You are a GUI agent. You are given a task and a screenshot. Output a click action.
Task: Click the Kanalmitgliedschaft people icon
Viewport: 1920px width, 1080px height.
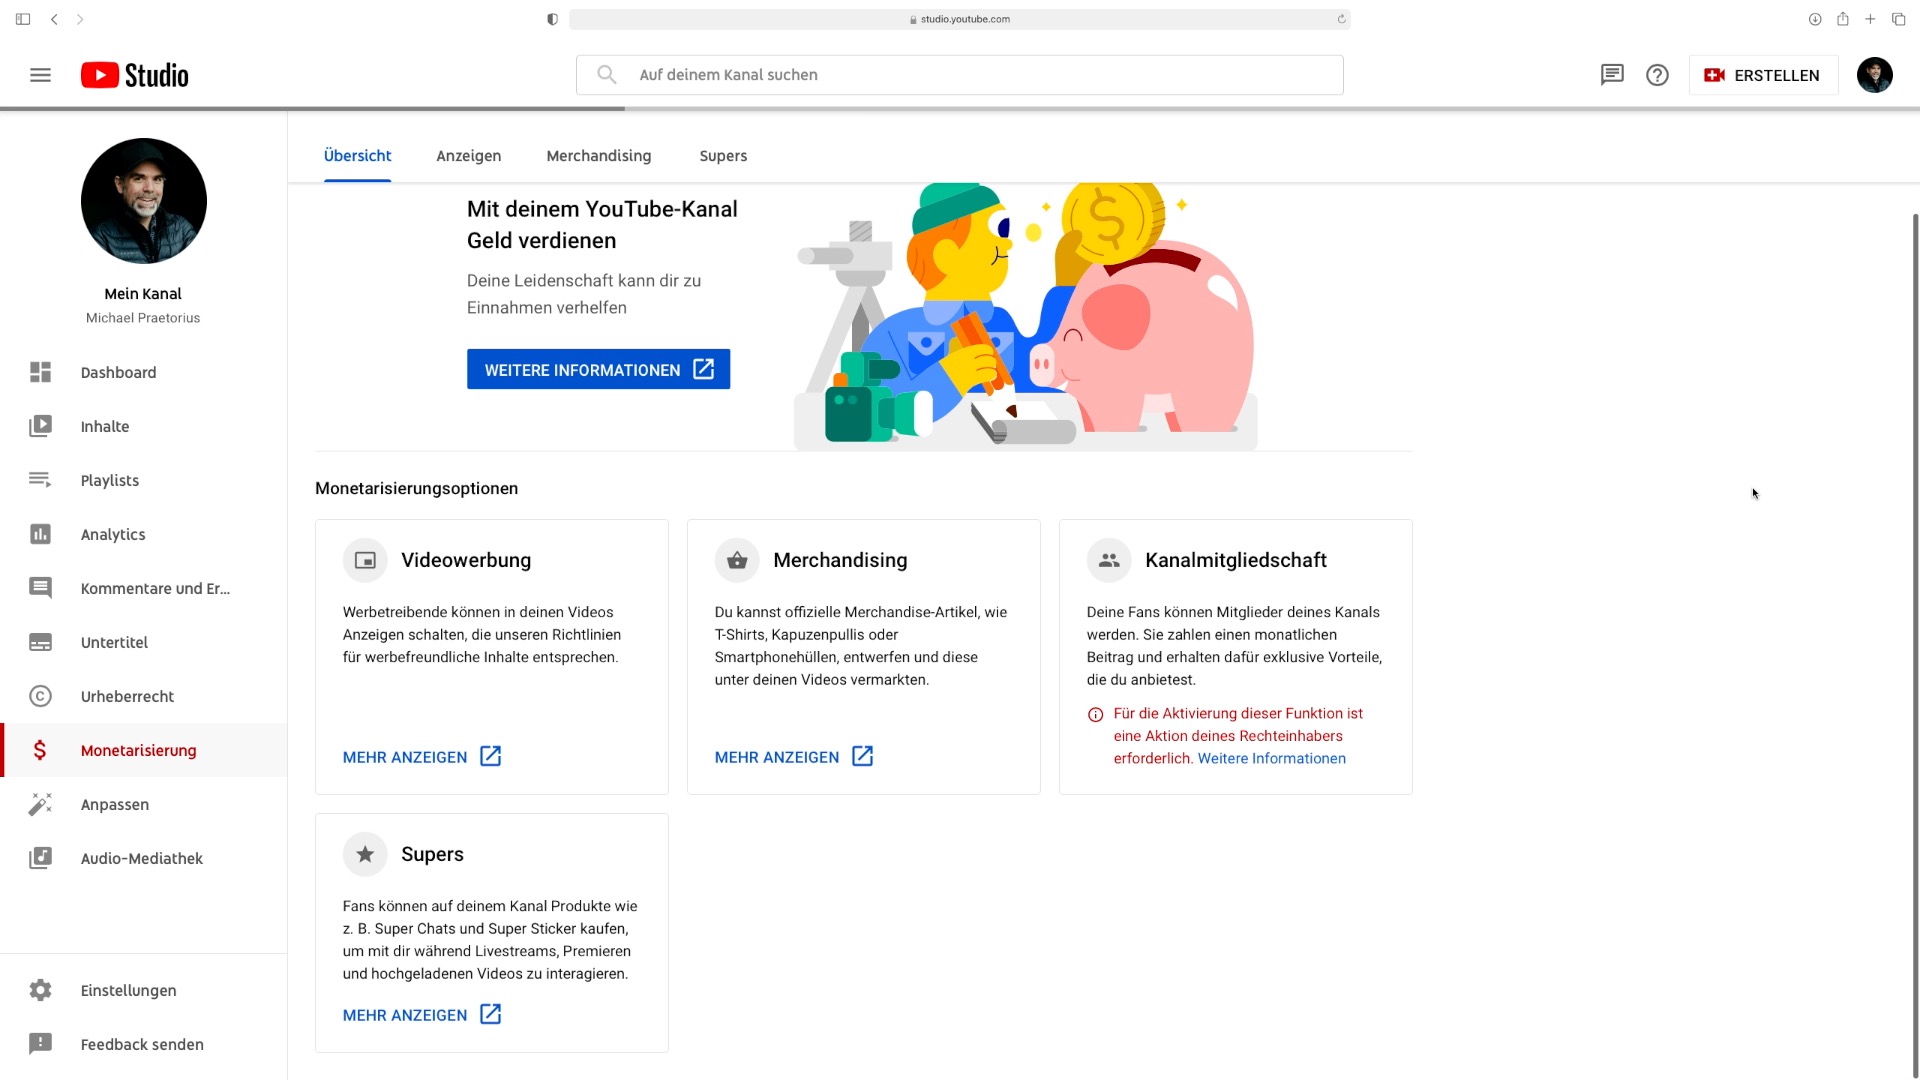[x=1109, y=560]
